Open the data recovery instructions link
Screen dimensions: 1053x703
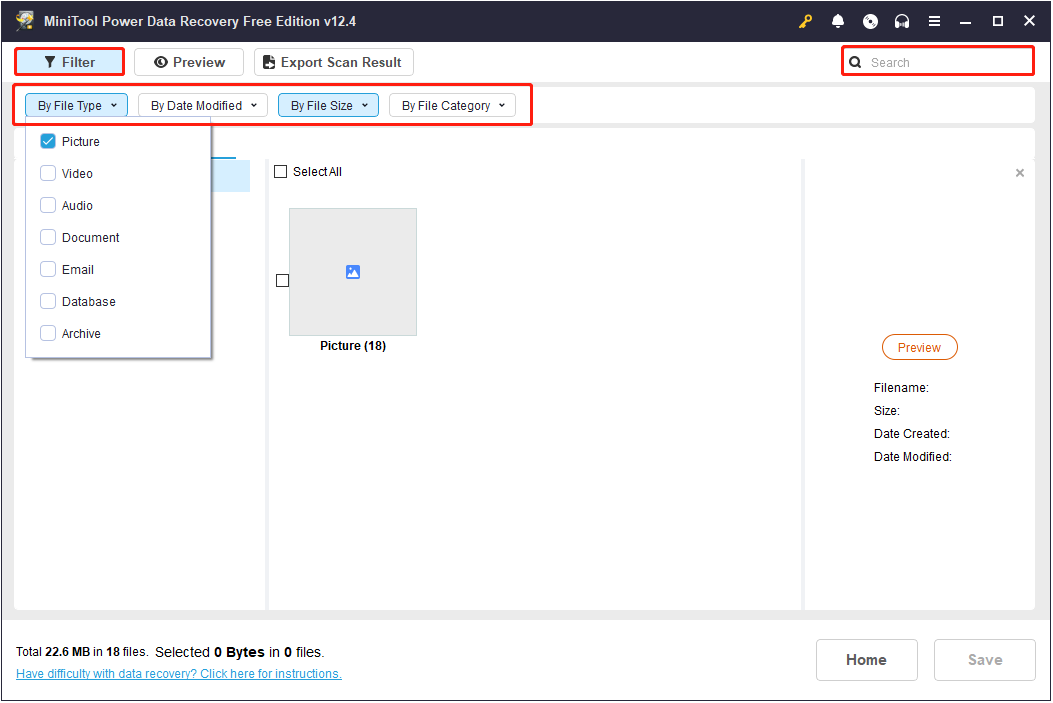179,673
